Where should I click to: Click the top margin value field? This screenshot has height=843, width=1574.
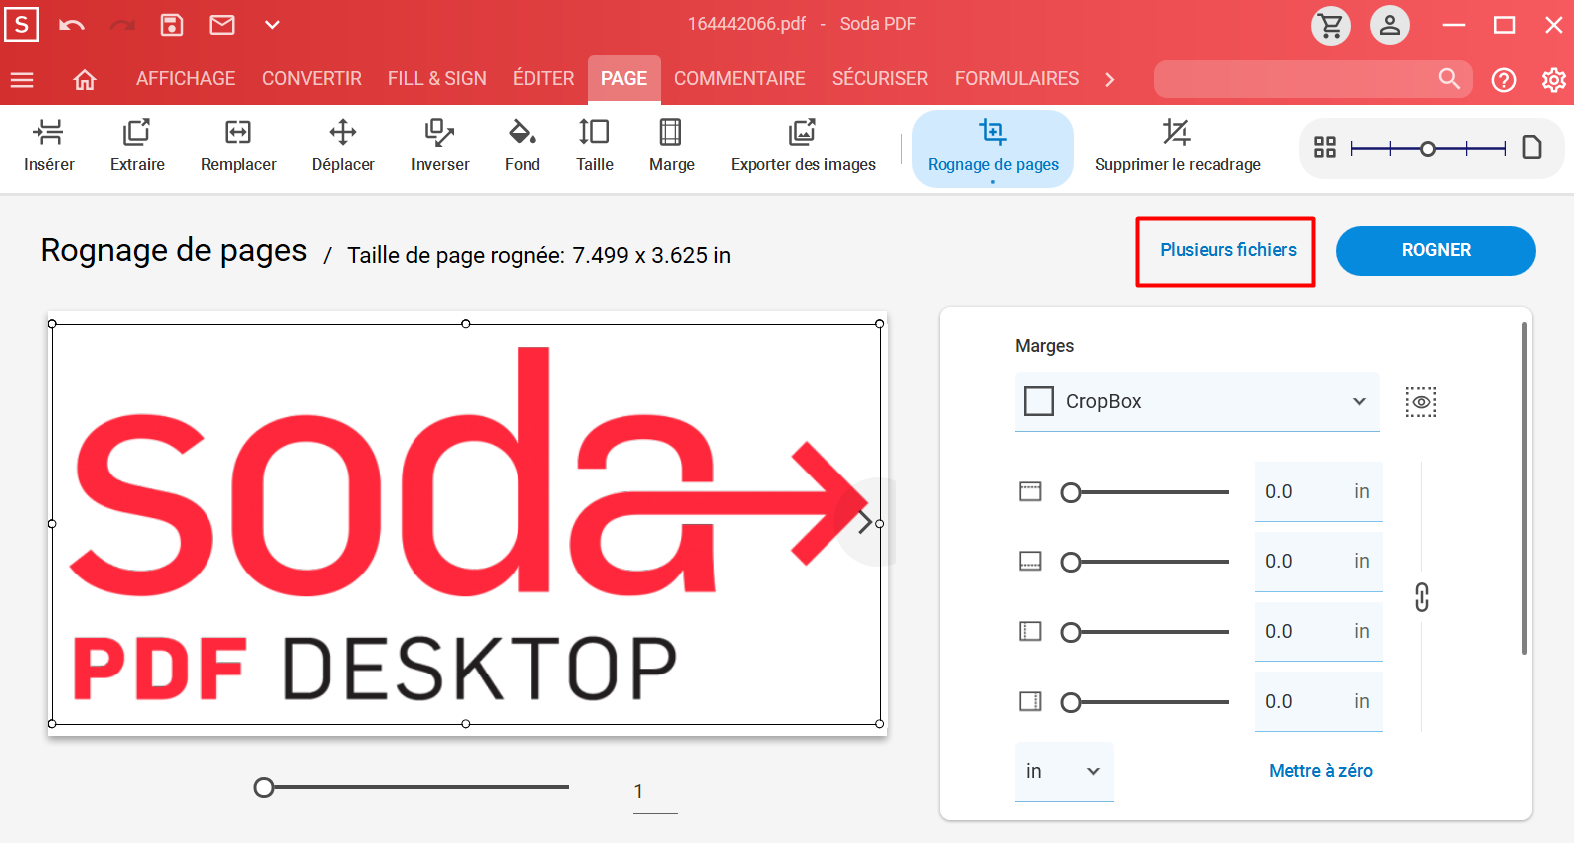point(1318,492)
